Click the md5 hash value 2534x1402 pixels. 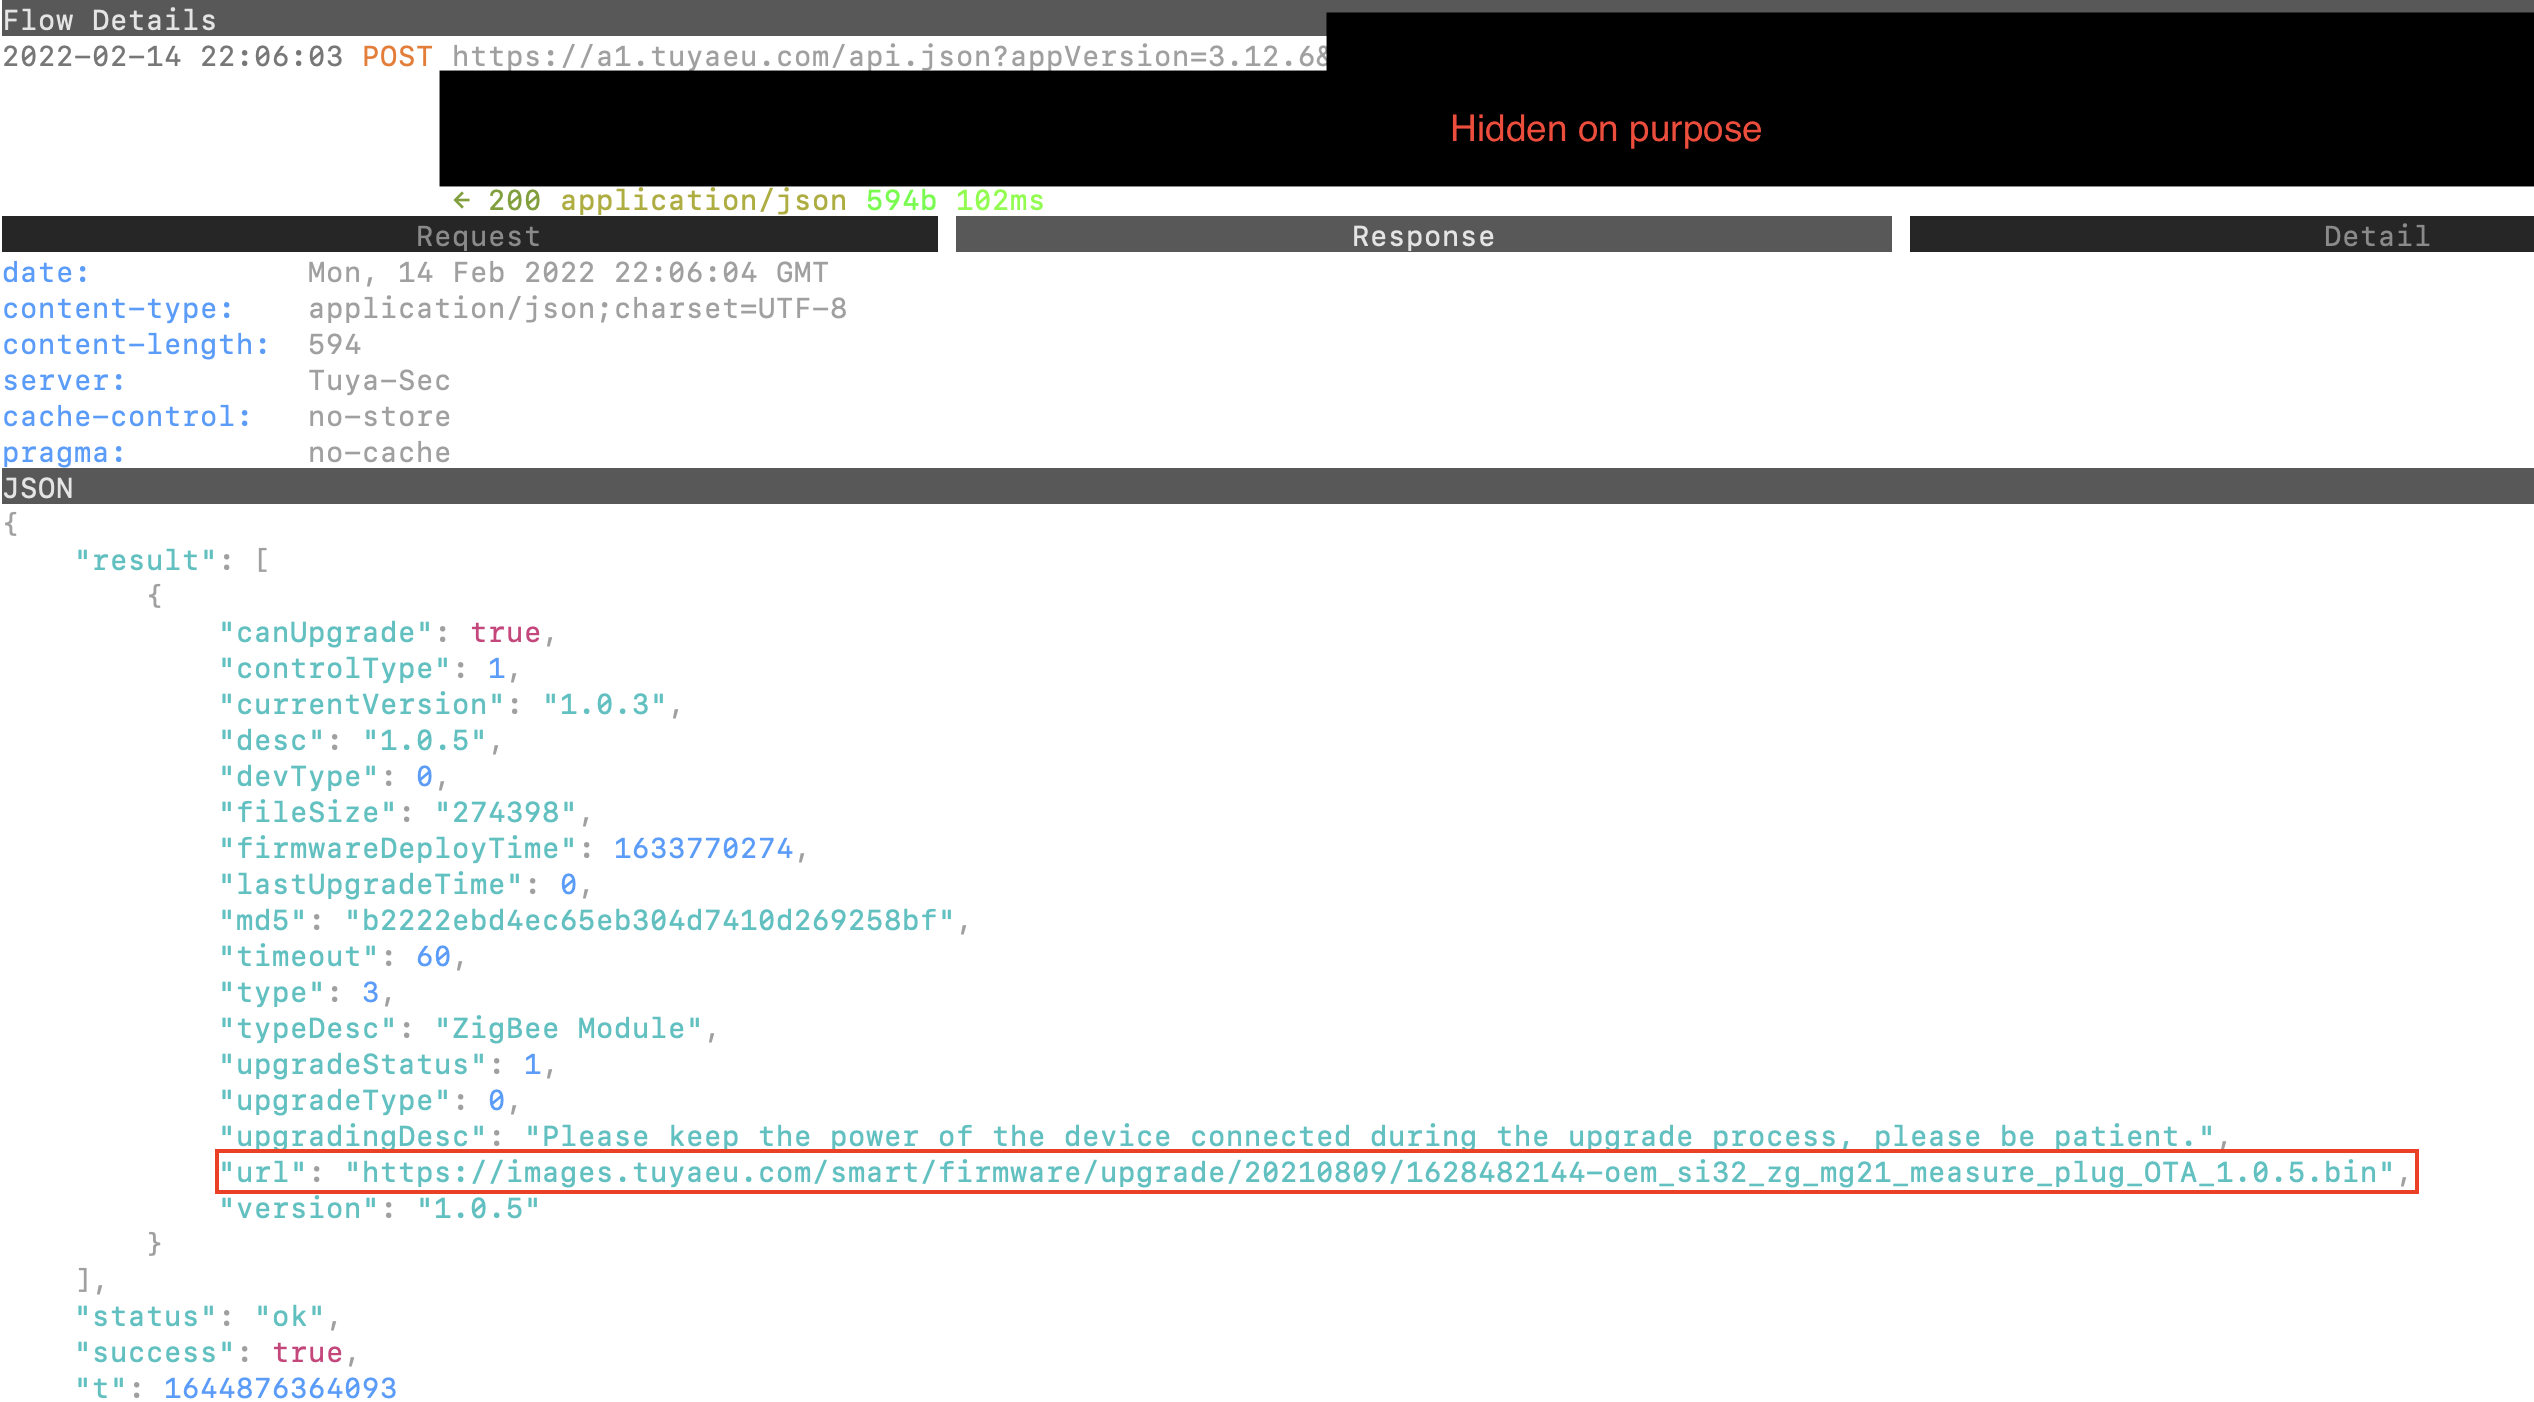650,920
